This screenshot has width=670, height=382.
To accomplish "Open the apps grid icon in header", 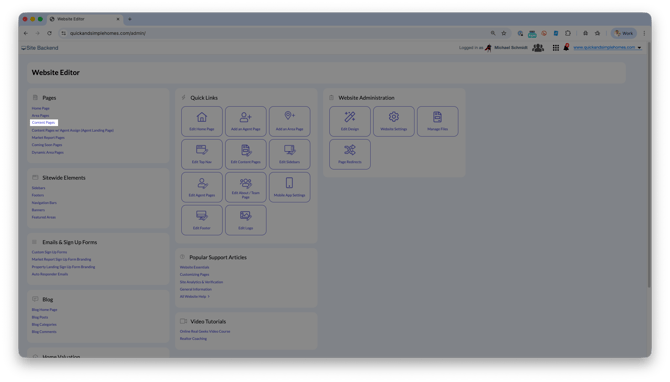I will tap(555, 48).
